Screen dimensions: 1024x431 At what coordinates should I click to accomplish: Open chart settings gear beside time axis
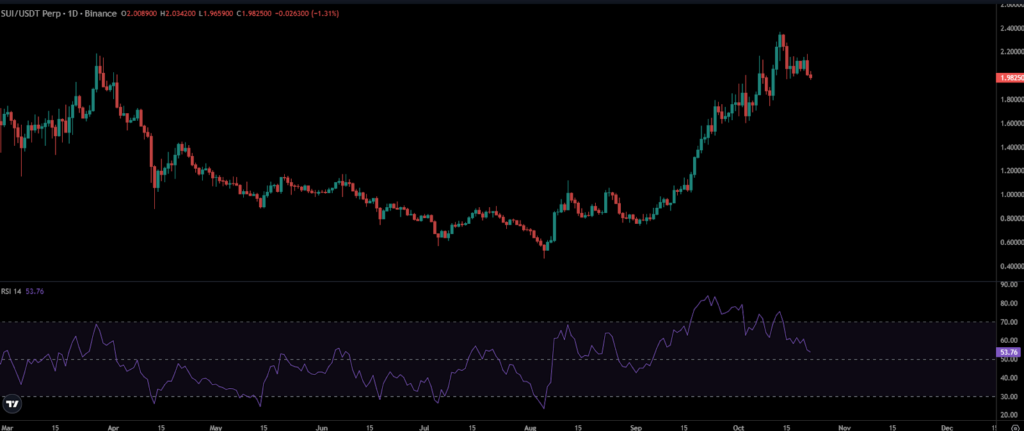[x=1017, y=426]
